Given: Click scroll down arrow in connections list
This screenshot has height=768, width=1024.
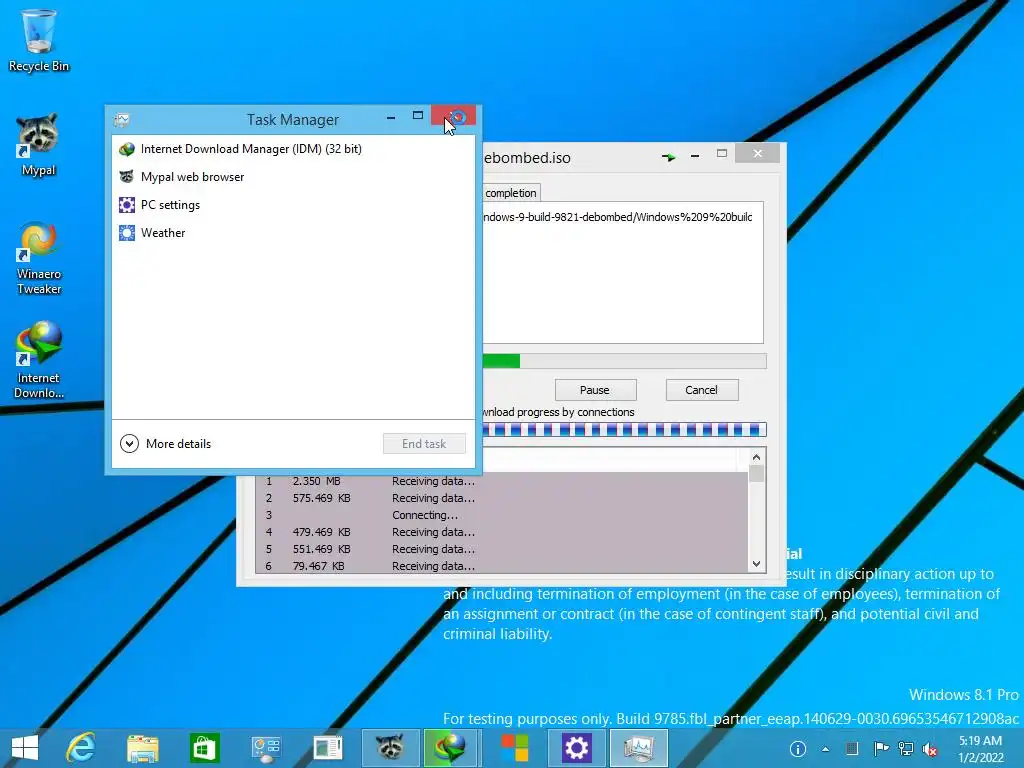Looking at the screenshot, I should coord(756,564).
